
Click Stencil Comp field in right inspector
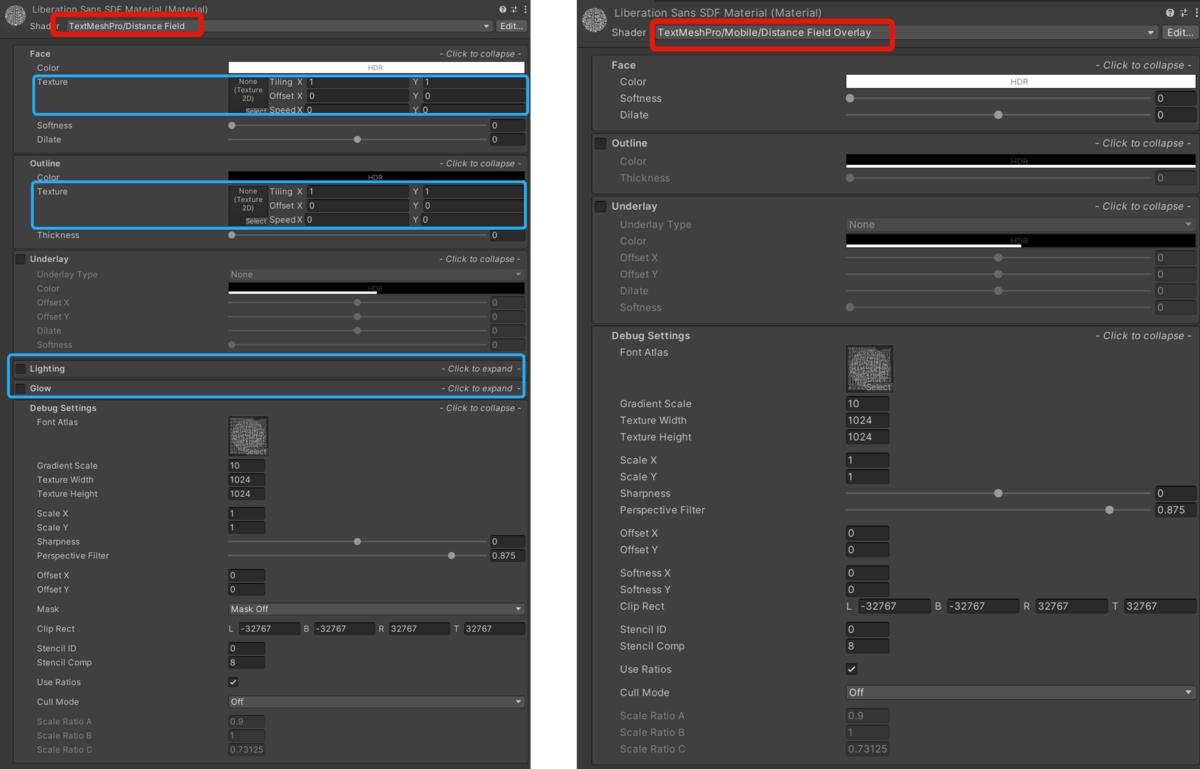(868, 646)
